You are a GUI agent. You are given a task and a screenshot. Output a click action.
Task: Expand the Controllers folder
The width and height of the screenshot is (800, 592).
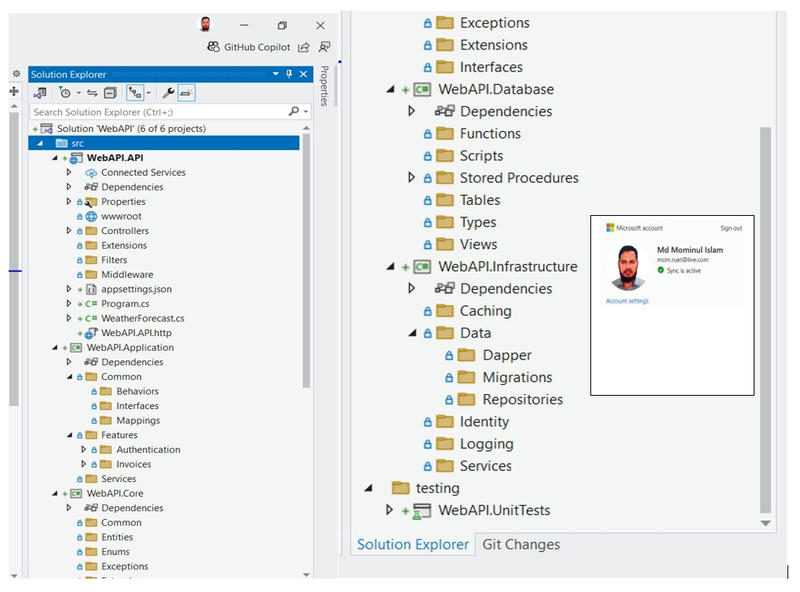(x=69, y=231)
